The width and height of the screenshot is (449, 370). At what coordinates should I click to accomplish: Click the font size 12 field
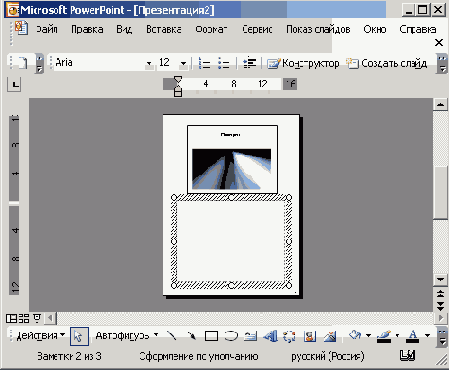tap(168, 63)
